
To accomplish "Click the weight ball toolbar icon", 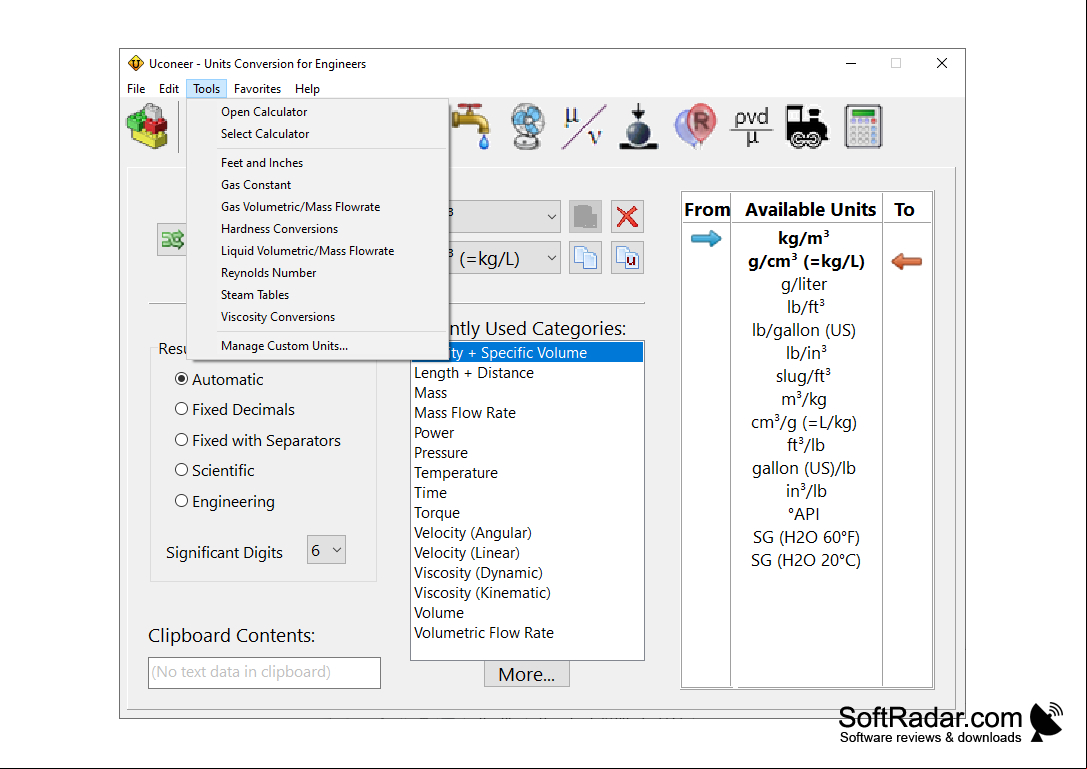I will [x=638, y=126].
